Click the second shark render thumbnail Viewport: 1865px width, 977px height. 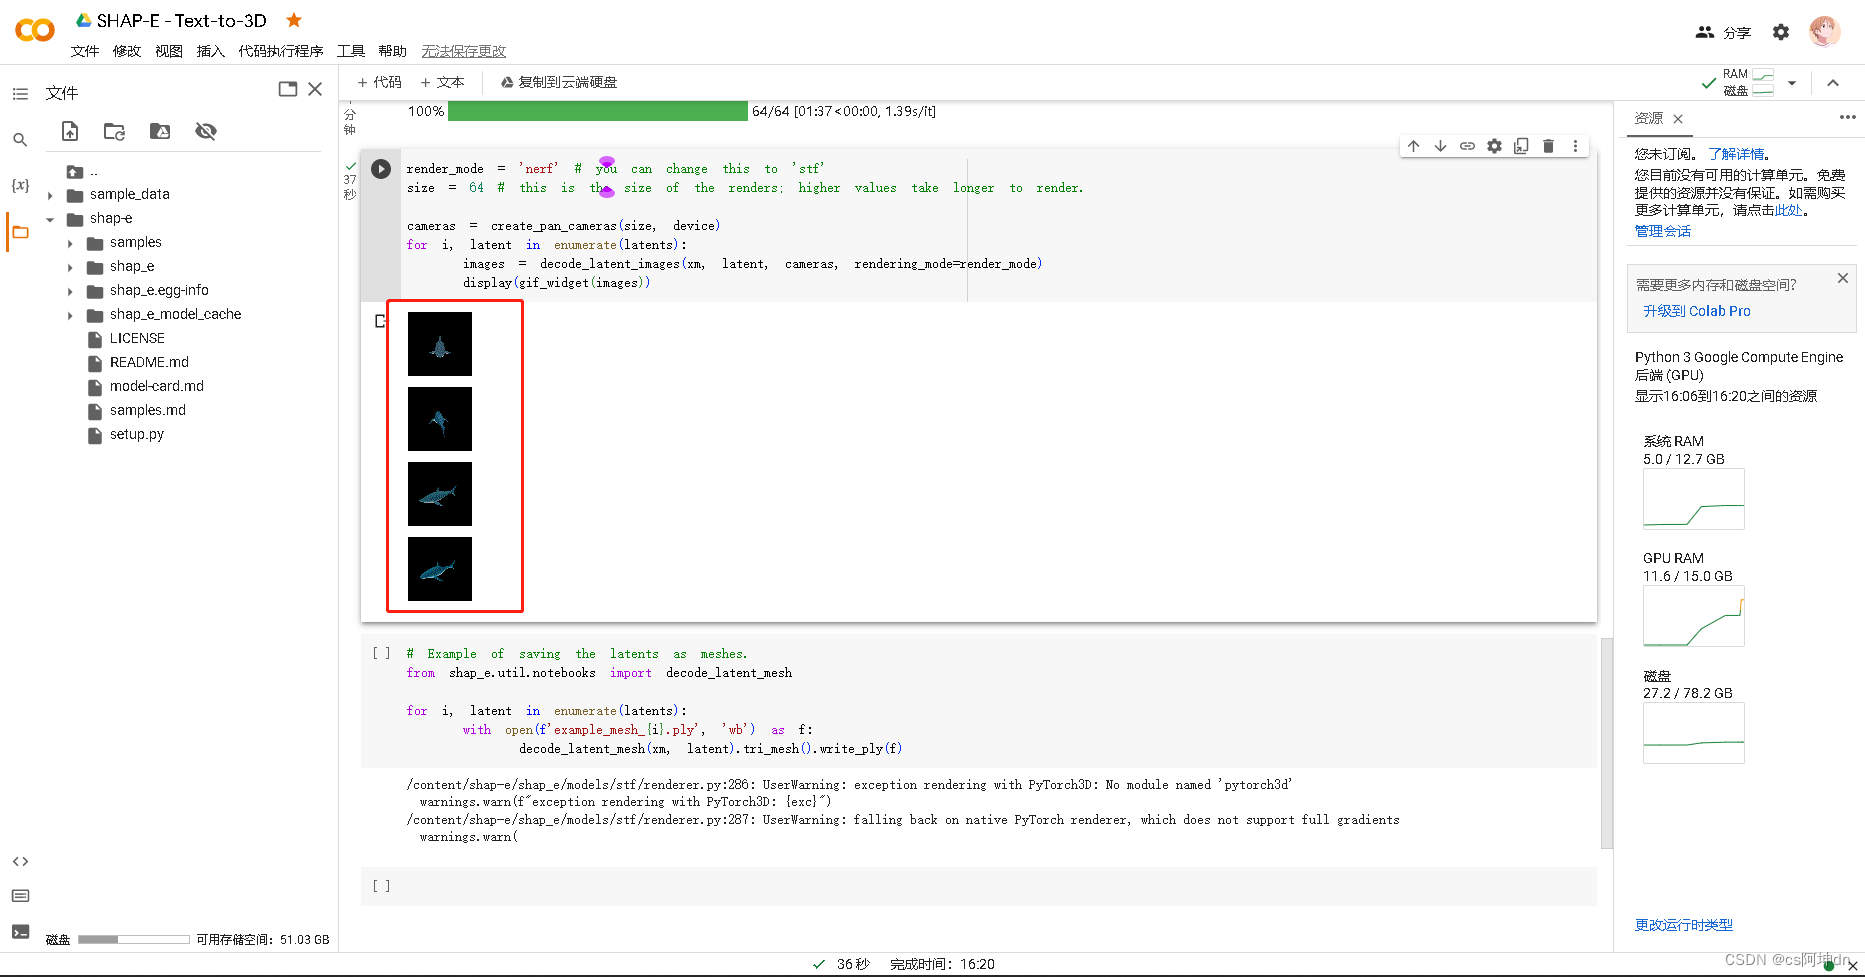point(439,419)
